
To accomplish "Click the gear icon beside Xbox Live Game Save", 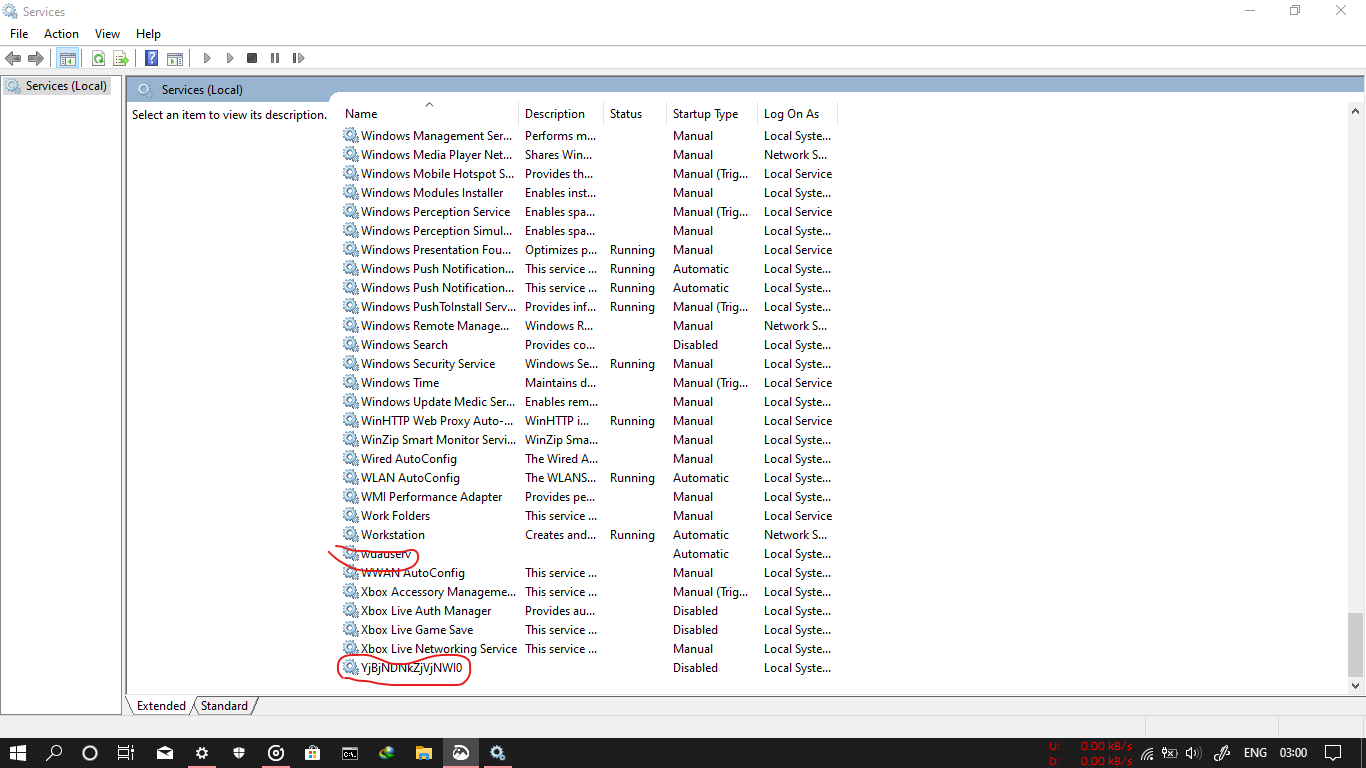I will 350,630.
